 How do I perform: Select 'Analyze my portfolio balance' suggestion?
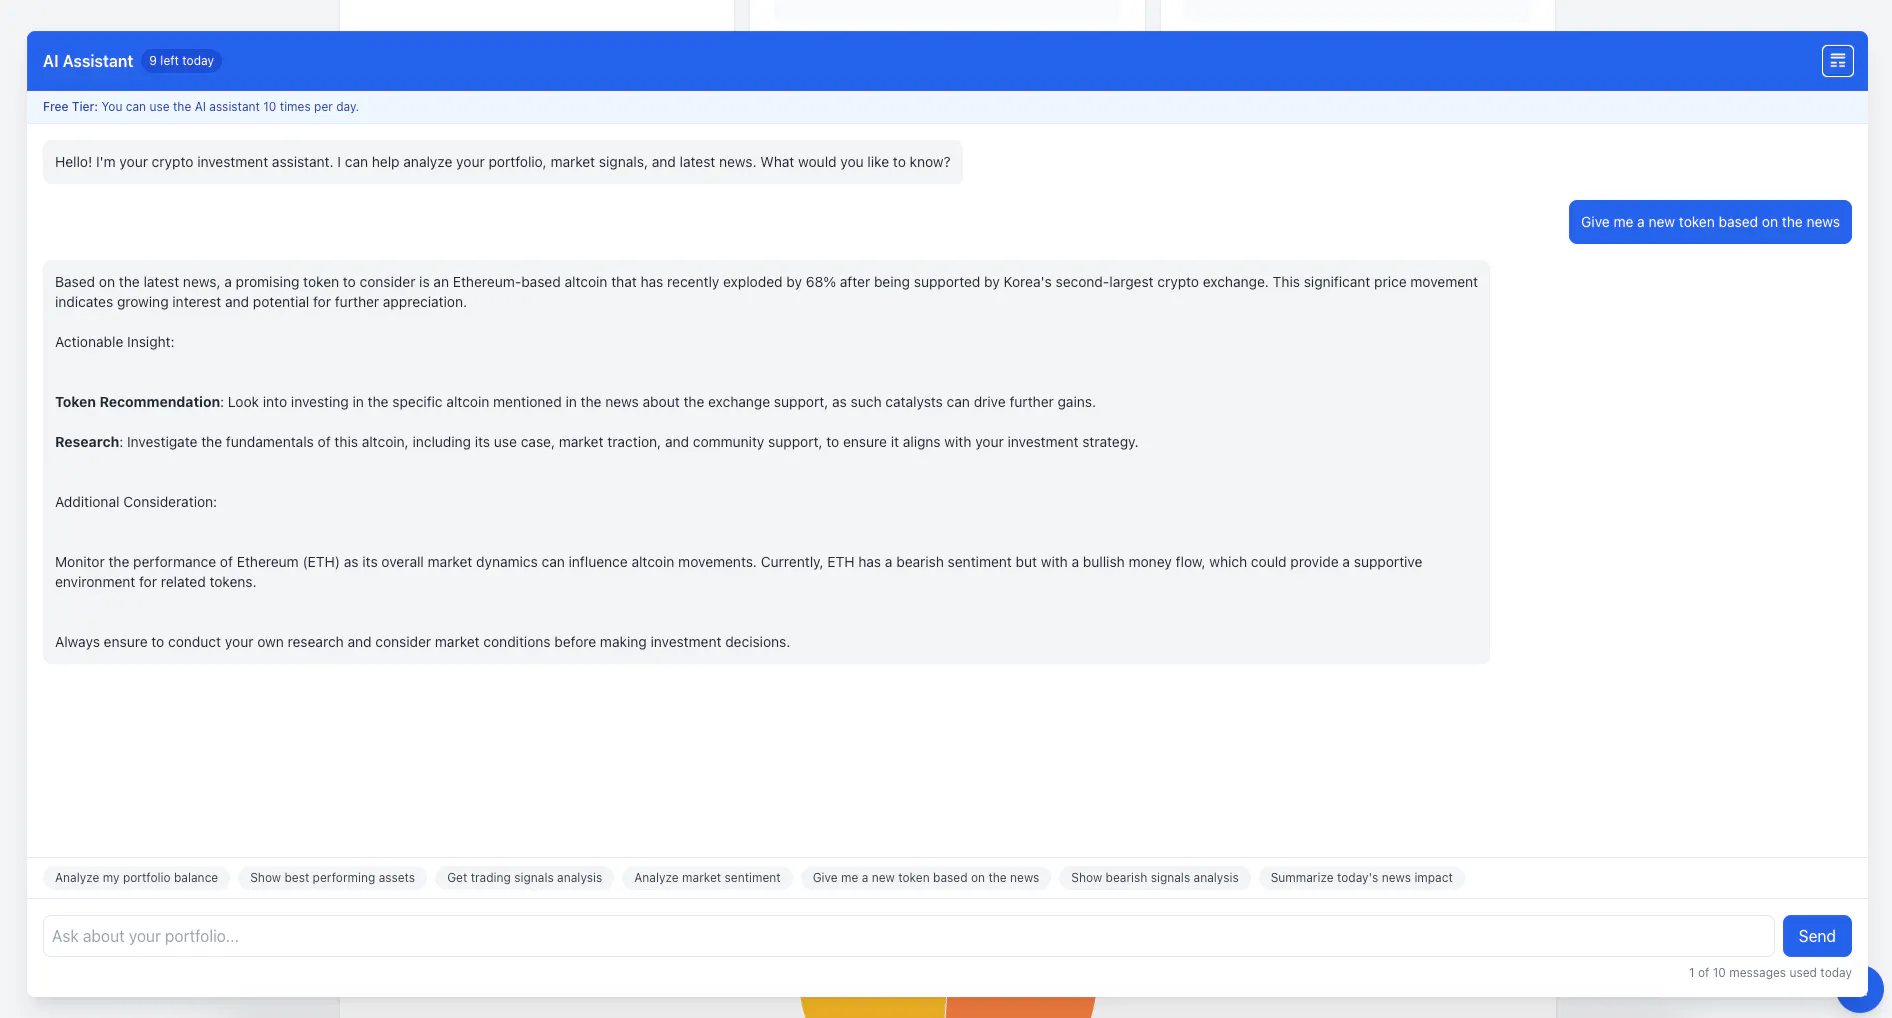tap(136, 878)
